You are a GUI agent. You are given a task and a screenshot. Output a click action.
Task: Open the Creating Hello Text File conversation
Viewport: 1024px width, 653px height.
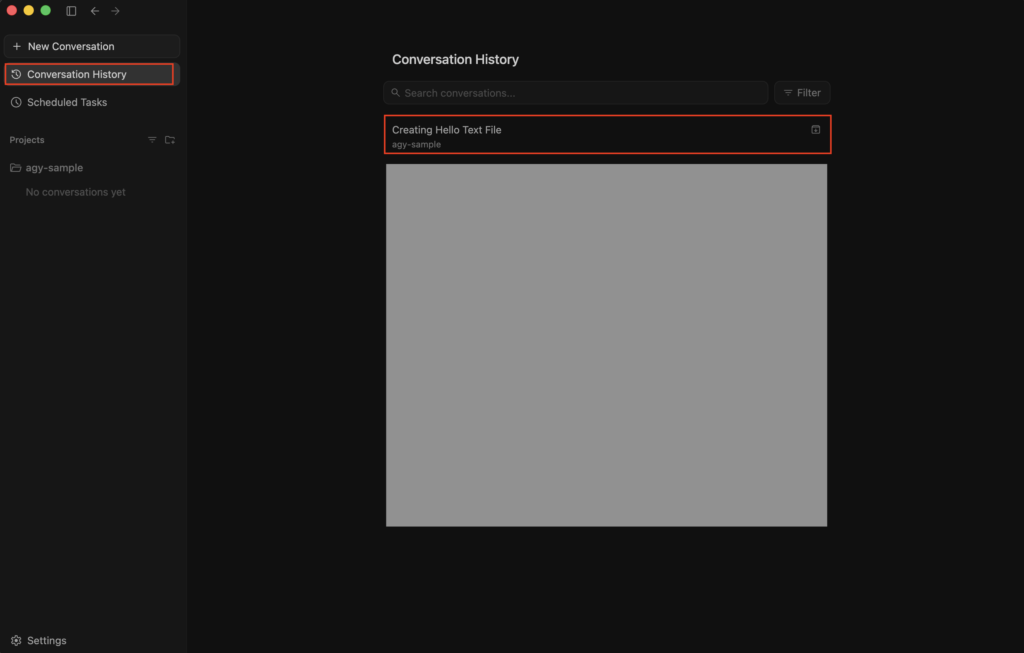[x=607, y=135]
